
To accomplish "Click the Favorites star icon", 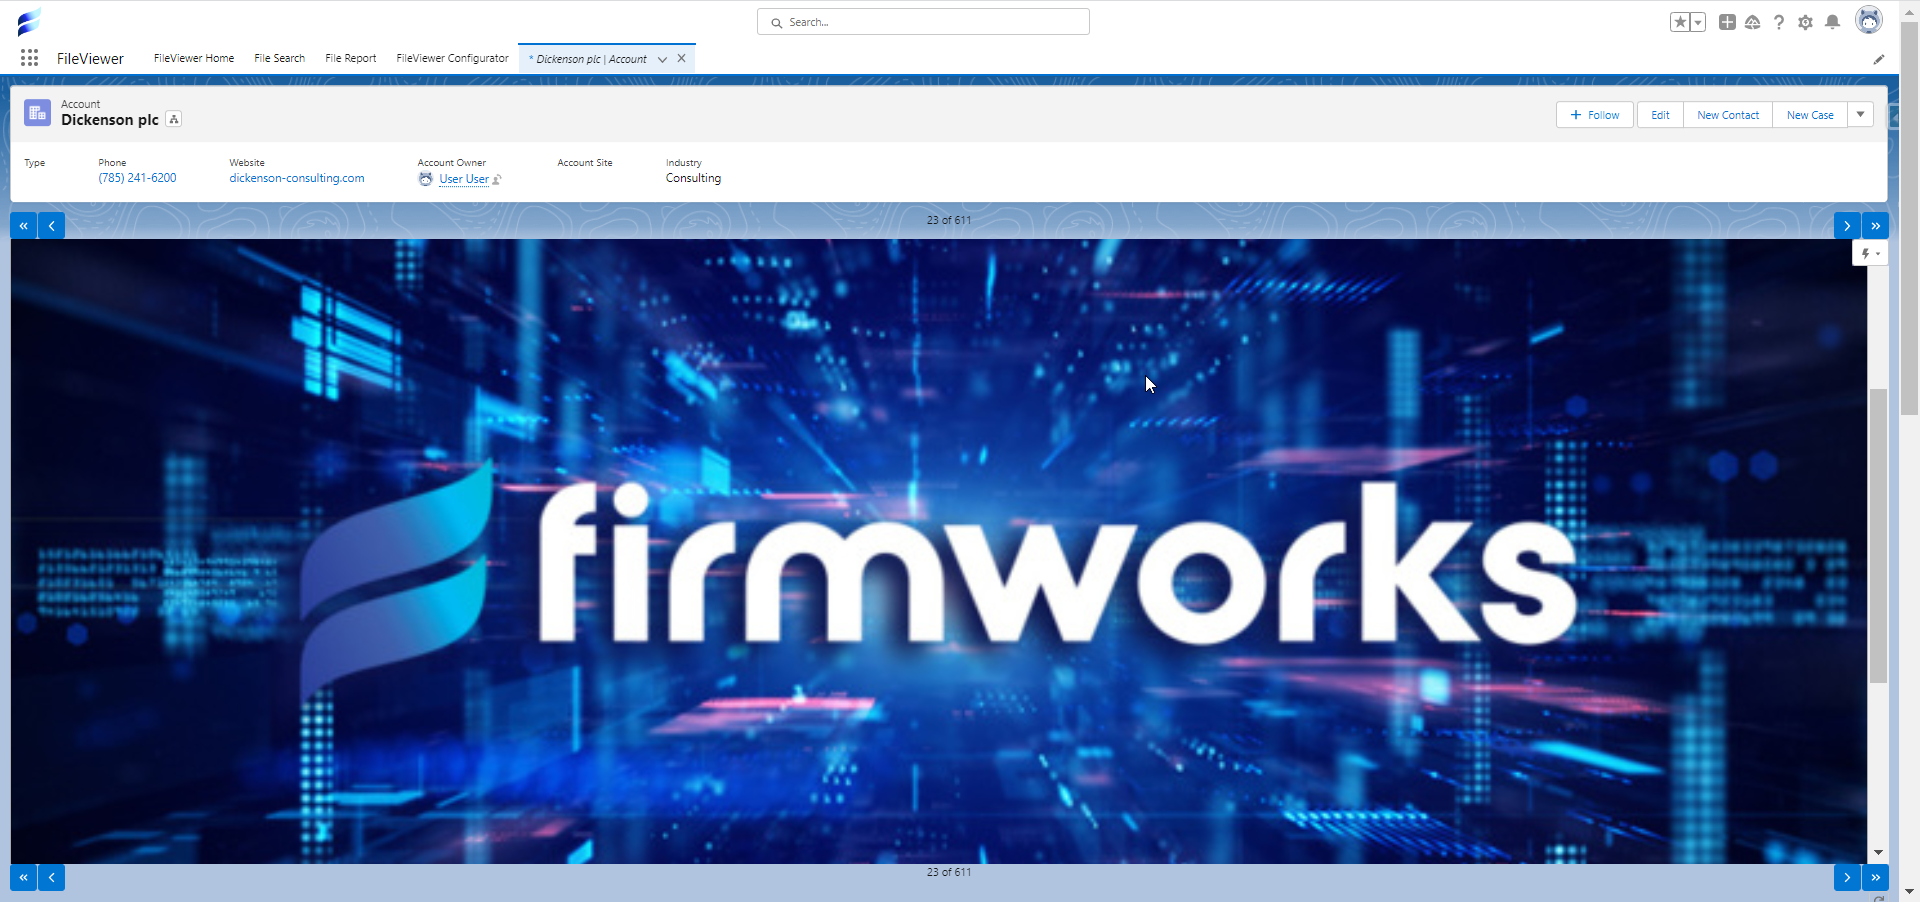I will pos(1680,22).
